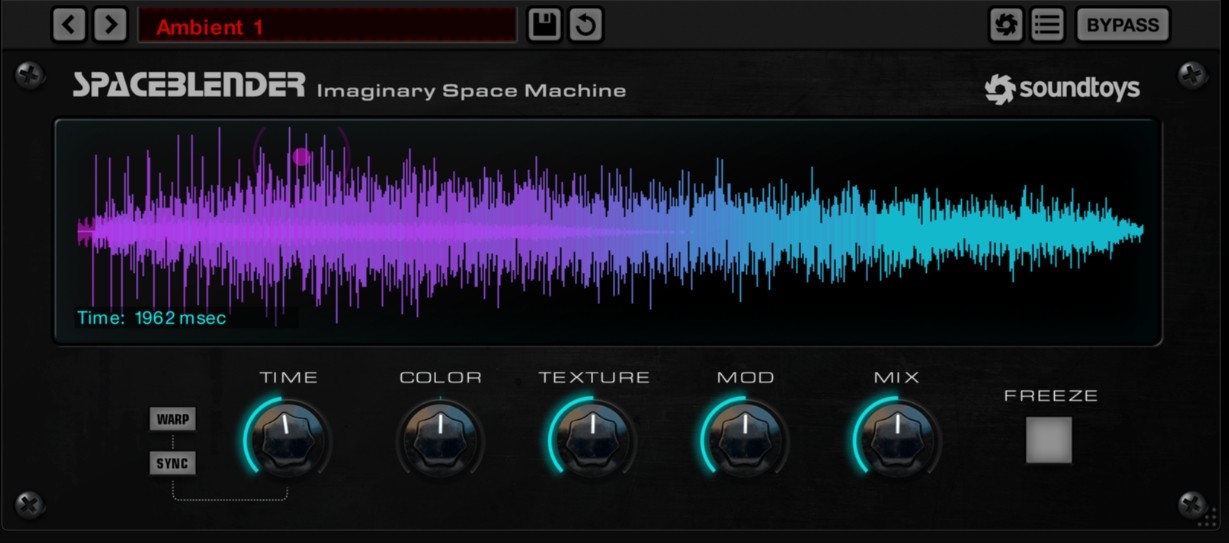Image resolution: width=1229 pixels, height=543 pixels.
Task: Enable the WARP button
Action: [173, 419]
